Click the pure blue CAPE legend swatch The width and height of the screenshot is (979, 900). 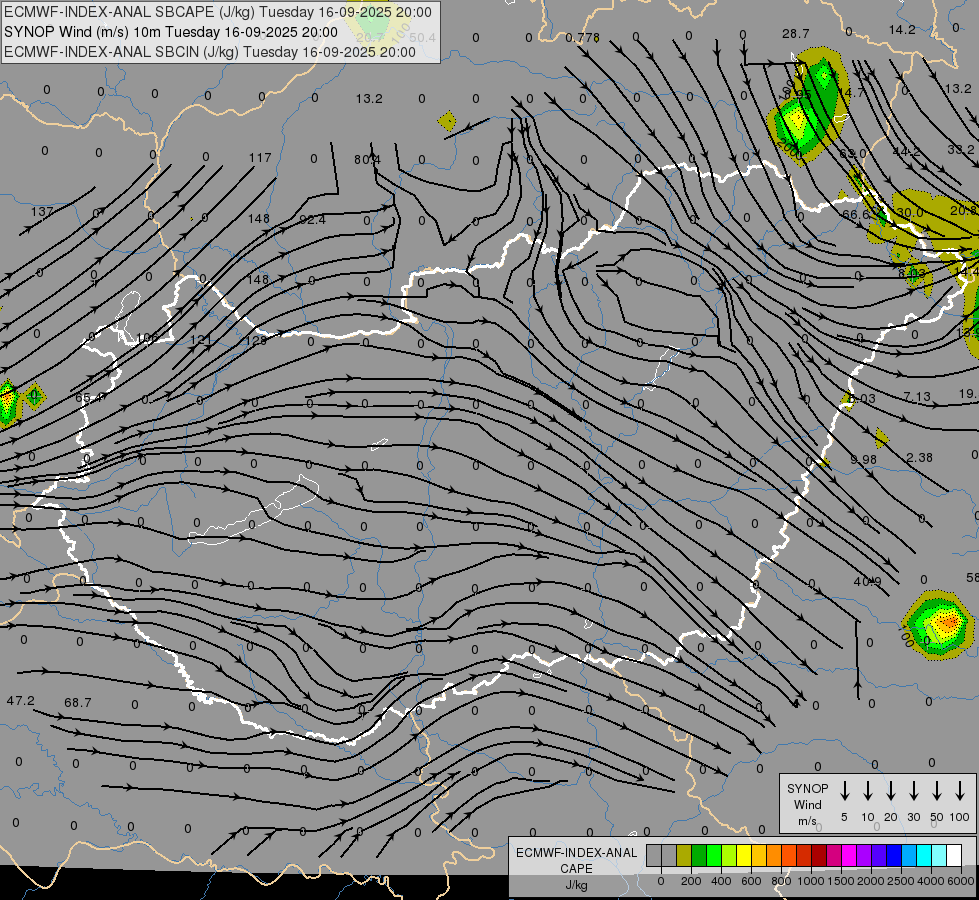click(893, 855)
